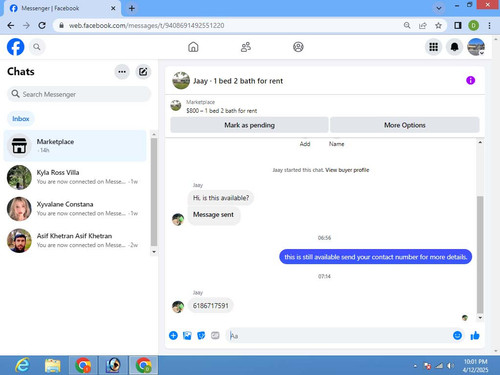Focus the Search Messenger field
The width and height of the screenshot is (500, 375).
click(79, 94)
